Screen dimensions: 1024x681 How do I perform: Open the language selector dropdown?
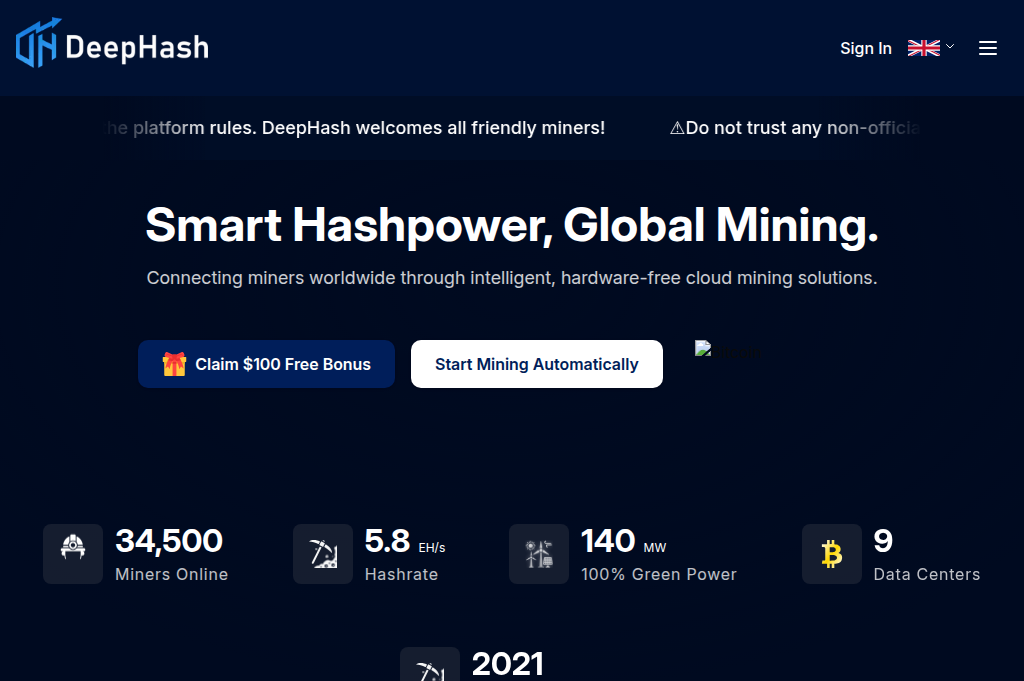(x=930, y=48)
